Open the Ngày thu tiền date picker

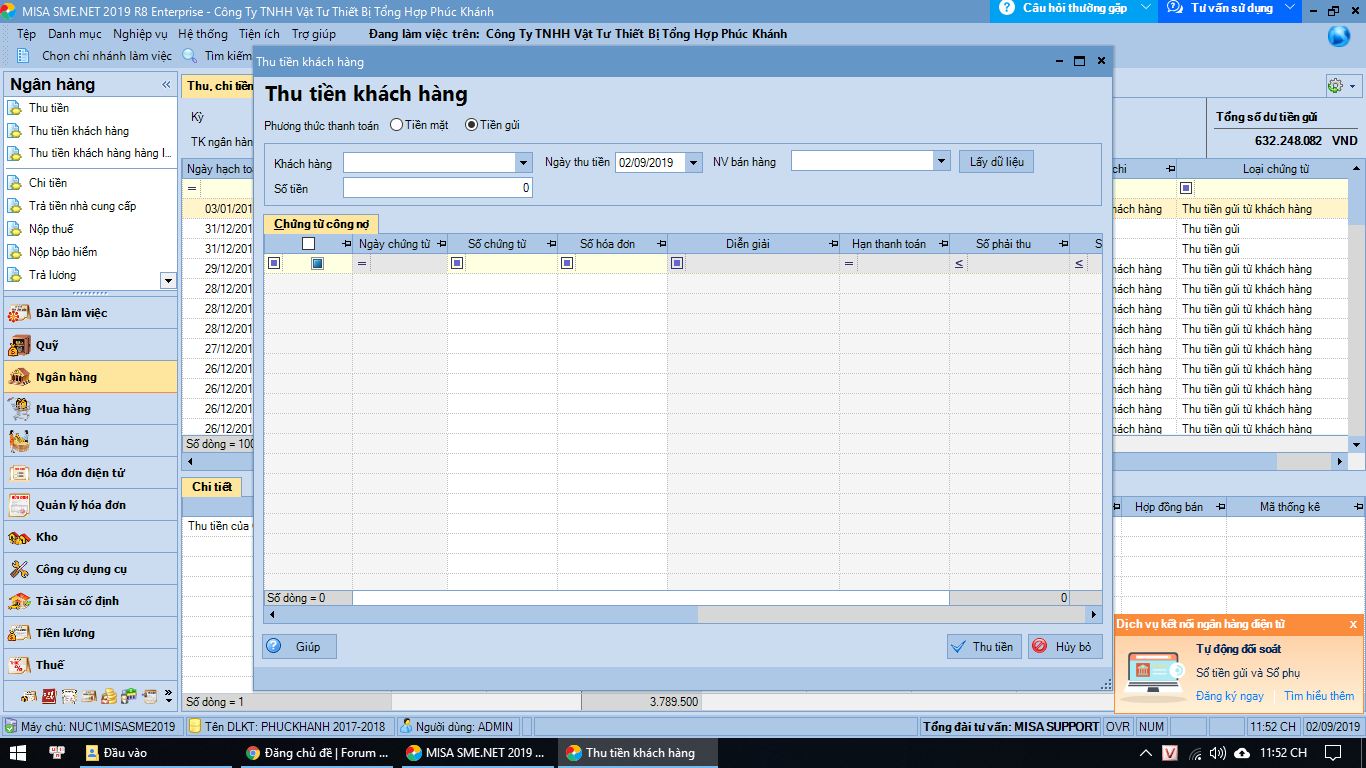(693, 162)
